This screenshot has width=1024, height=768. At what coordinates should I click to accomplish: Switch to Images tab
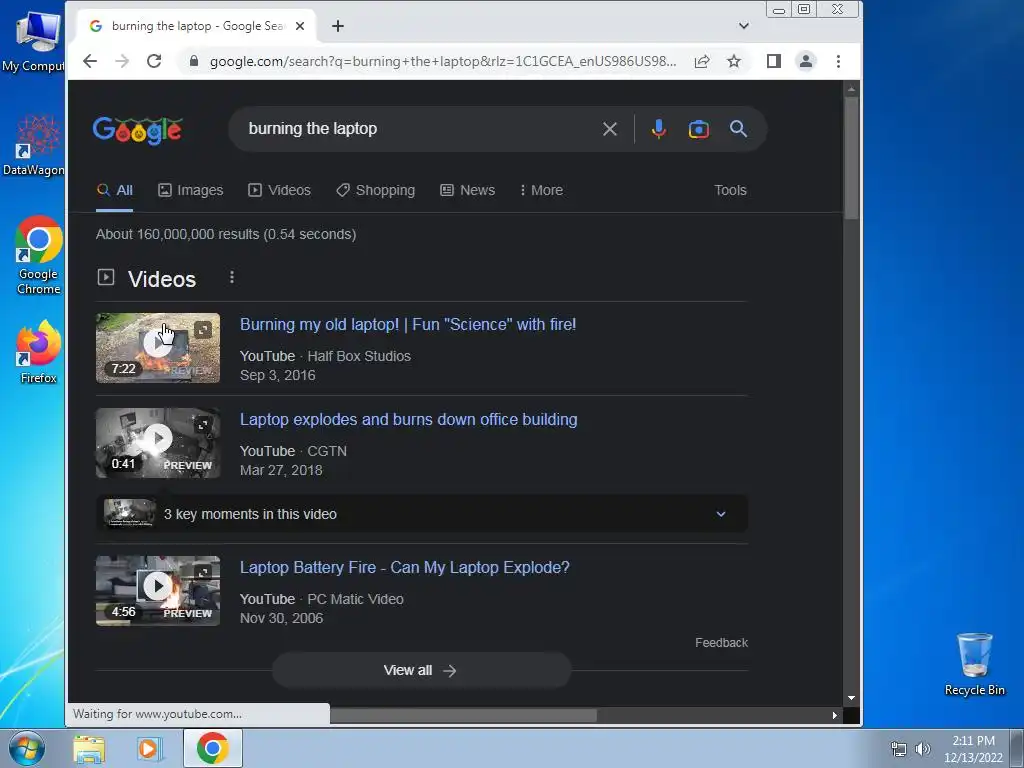[191, 190]
